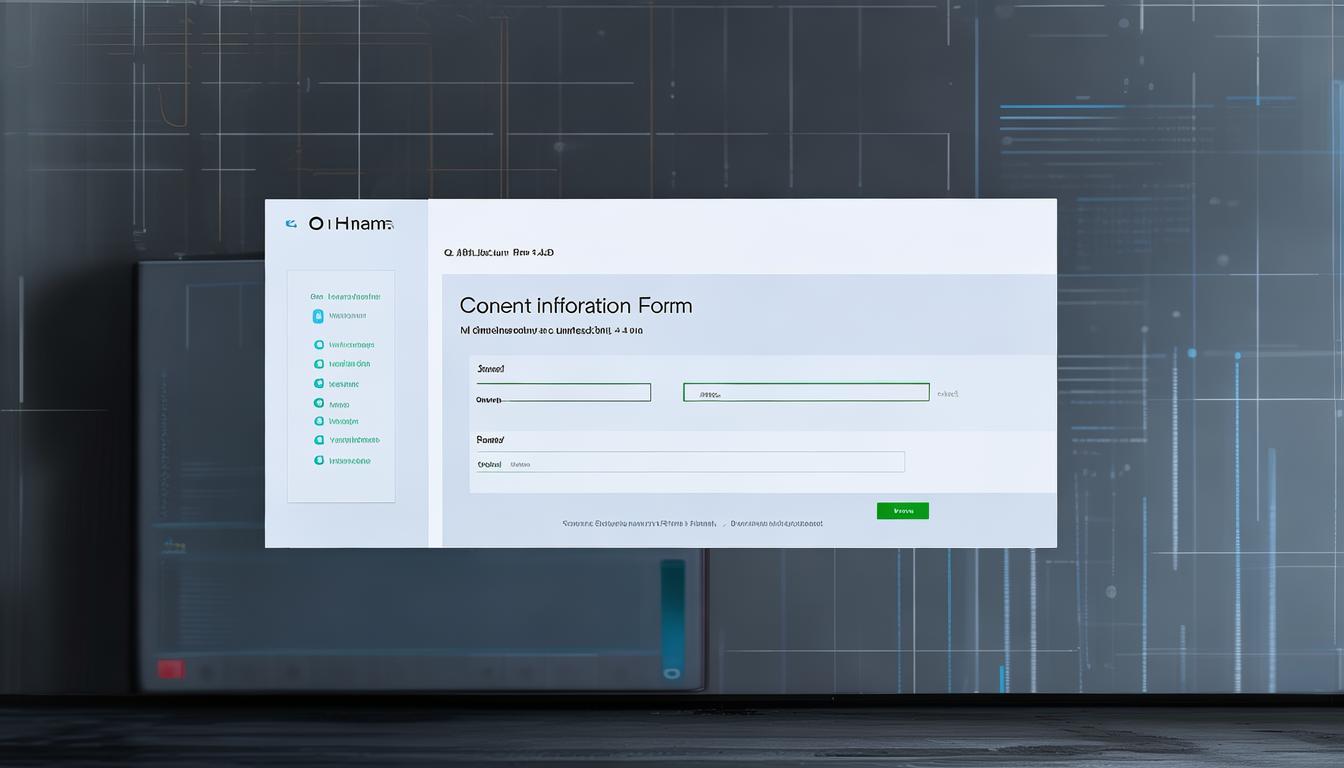Click the last teal circle sidebar icon
Viewport: 1344px width, 768px height.
tap(319, 461)
